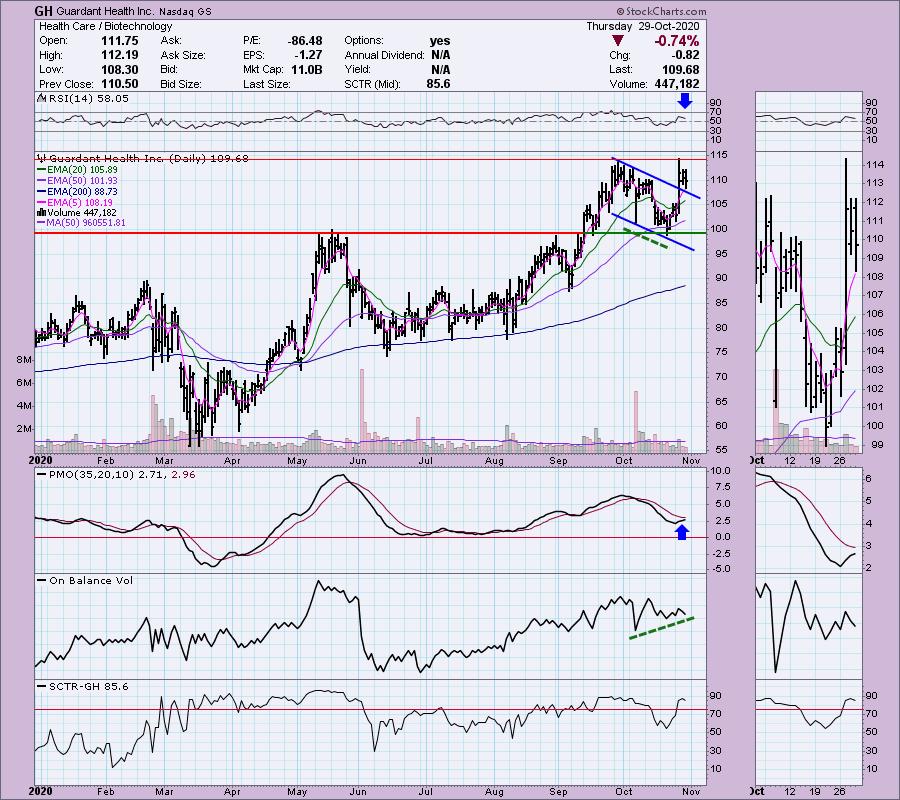900x800 pixels.
Task: Click the Thursday 29-Oct-2020 date
Action: tap(643, 26)
